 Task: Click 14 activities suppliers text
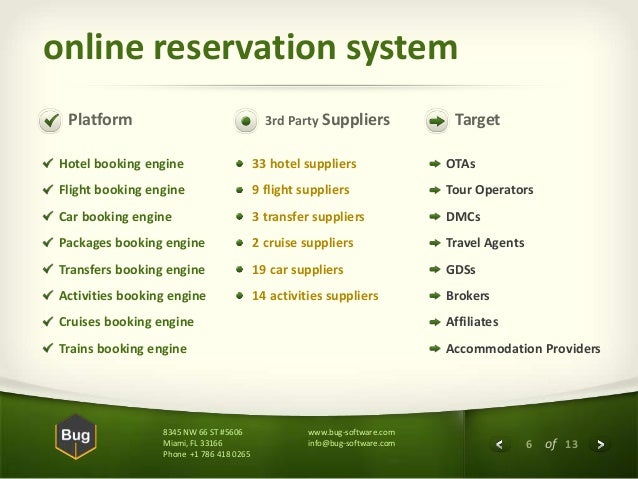(315, 295)
